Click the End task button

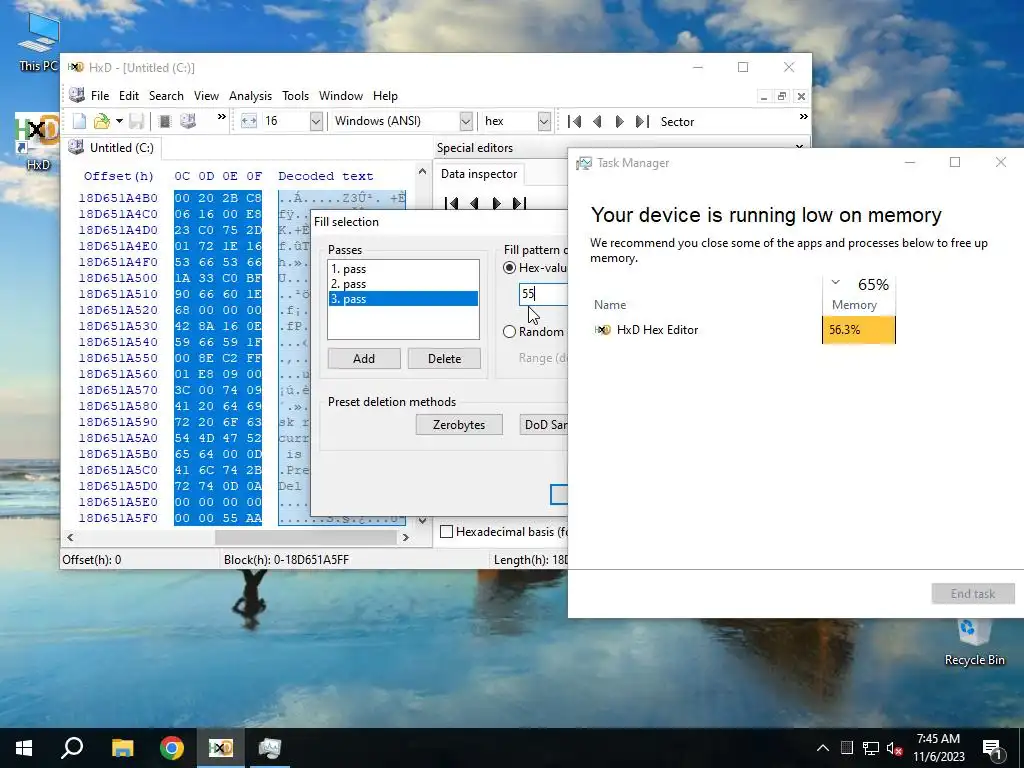(x=973, y=594)
